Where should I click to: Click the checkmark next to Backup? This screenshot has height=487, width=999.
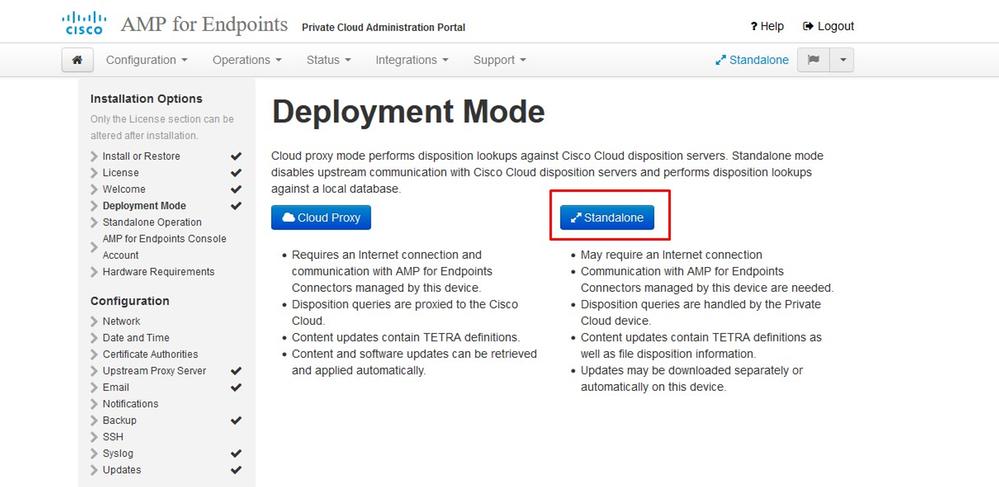(236, 421)
